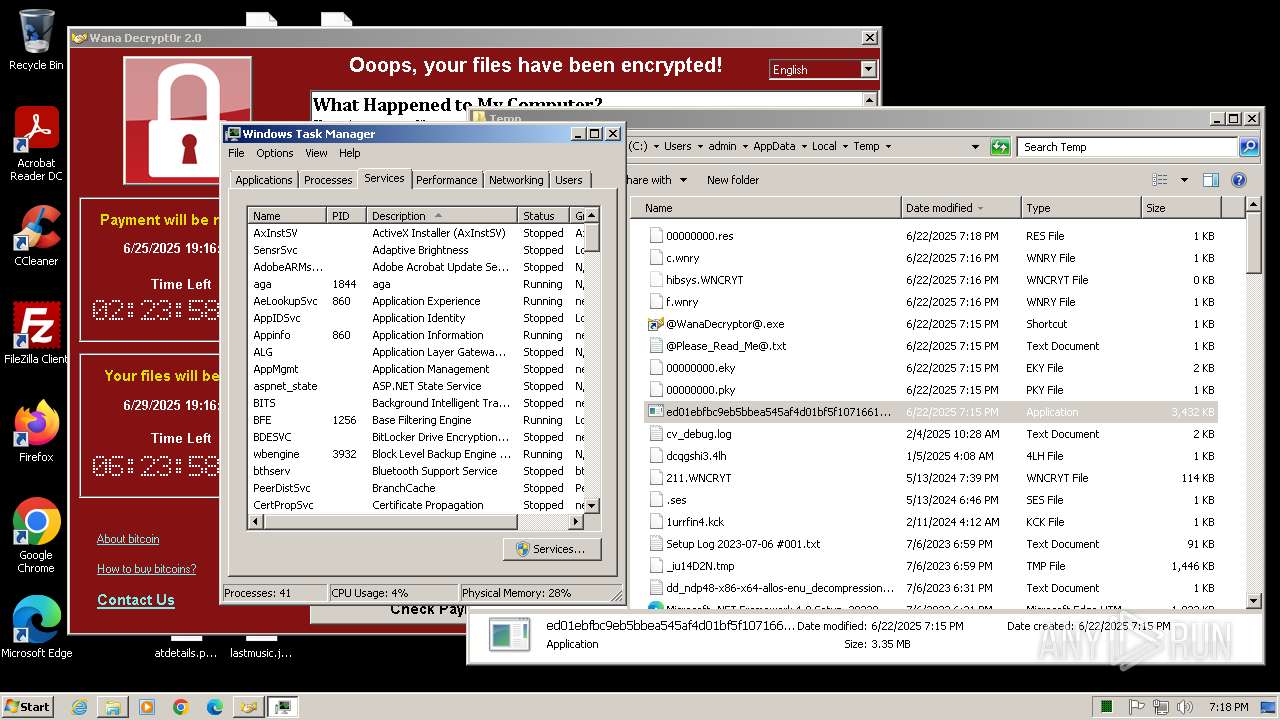
Task: Toggle the Explorer preview pane button
Action: [x=1211, y=180]
